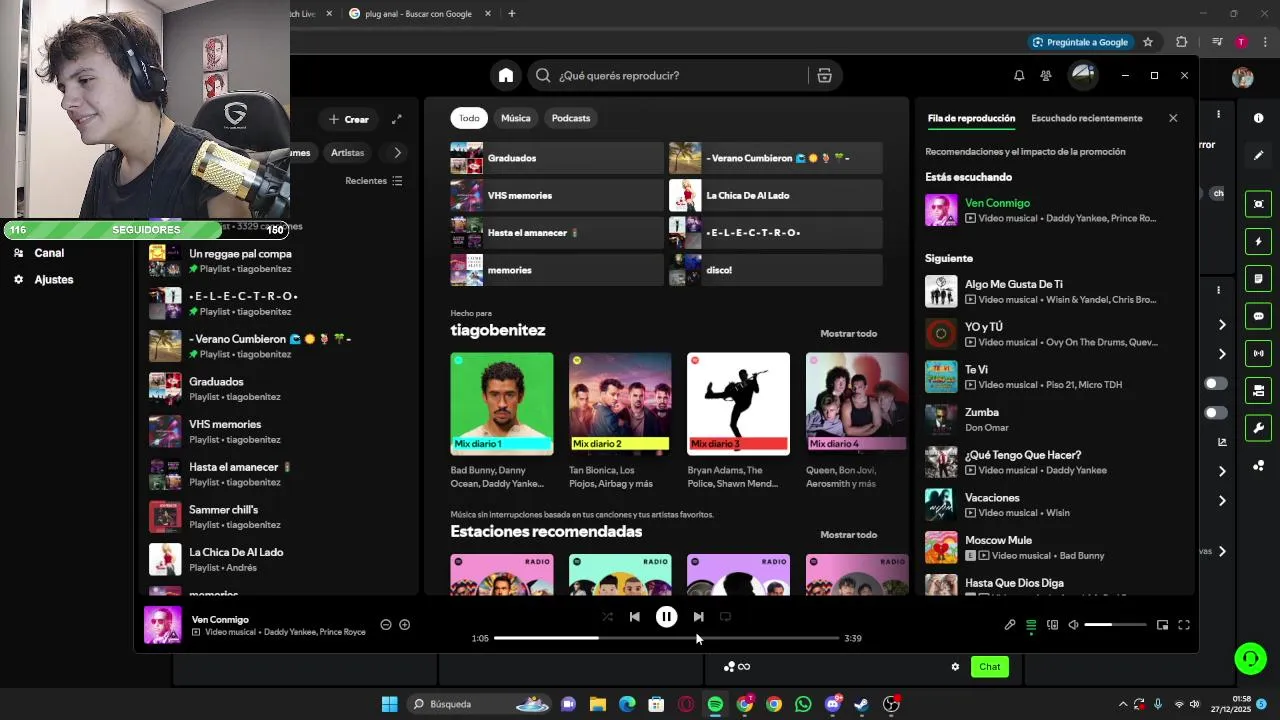Enter Spotify fullscreen mode
This screenshot has height=720, width=1280.
point(1184,625)
